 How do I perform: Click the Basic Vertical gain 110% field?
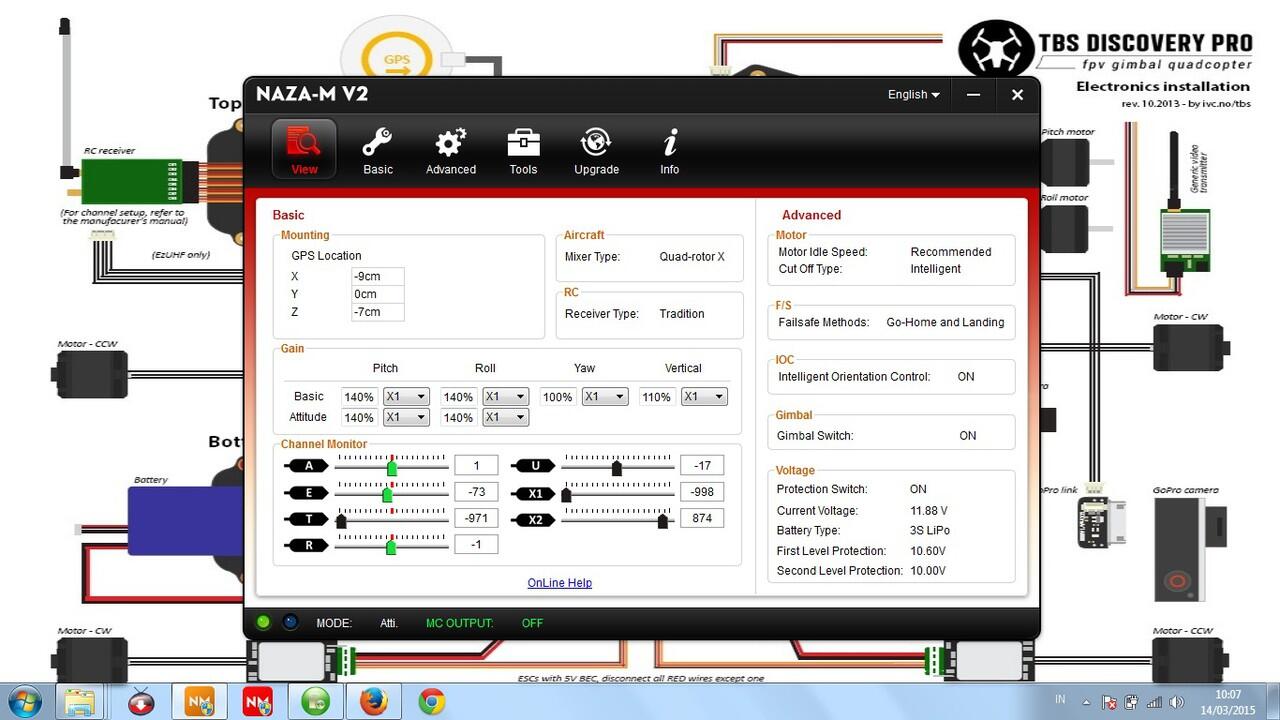(x=657, y=397)
